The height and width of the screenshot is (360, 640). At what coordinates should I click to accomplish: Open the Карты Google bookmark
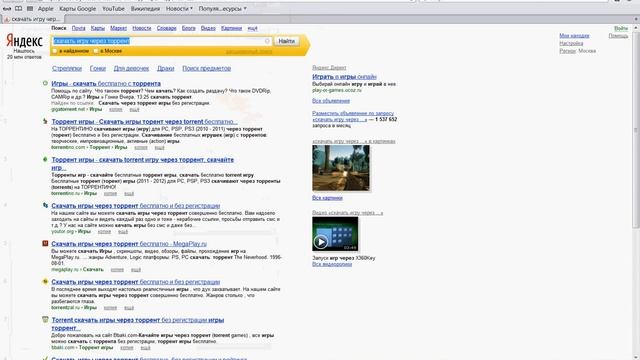point(78,9)
